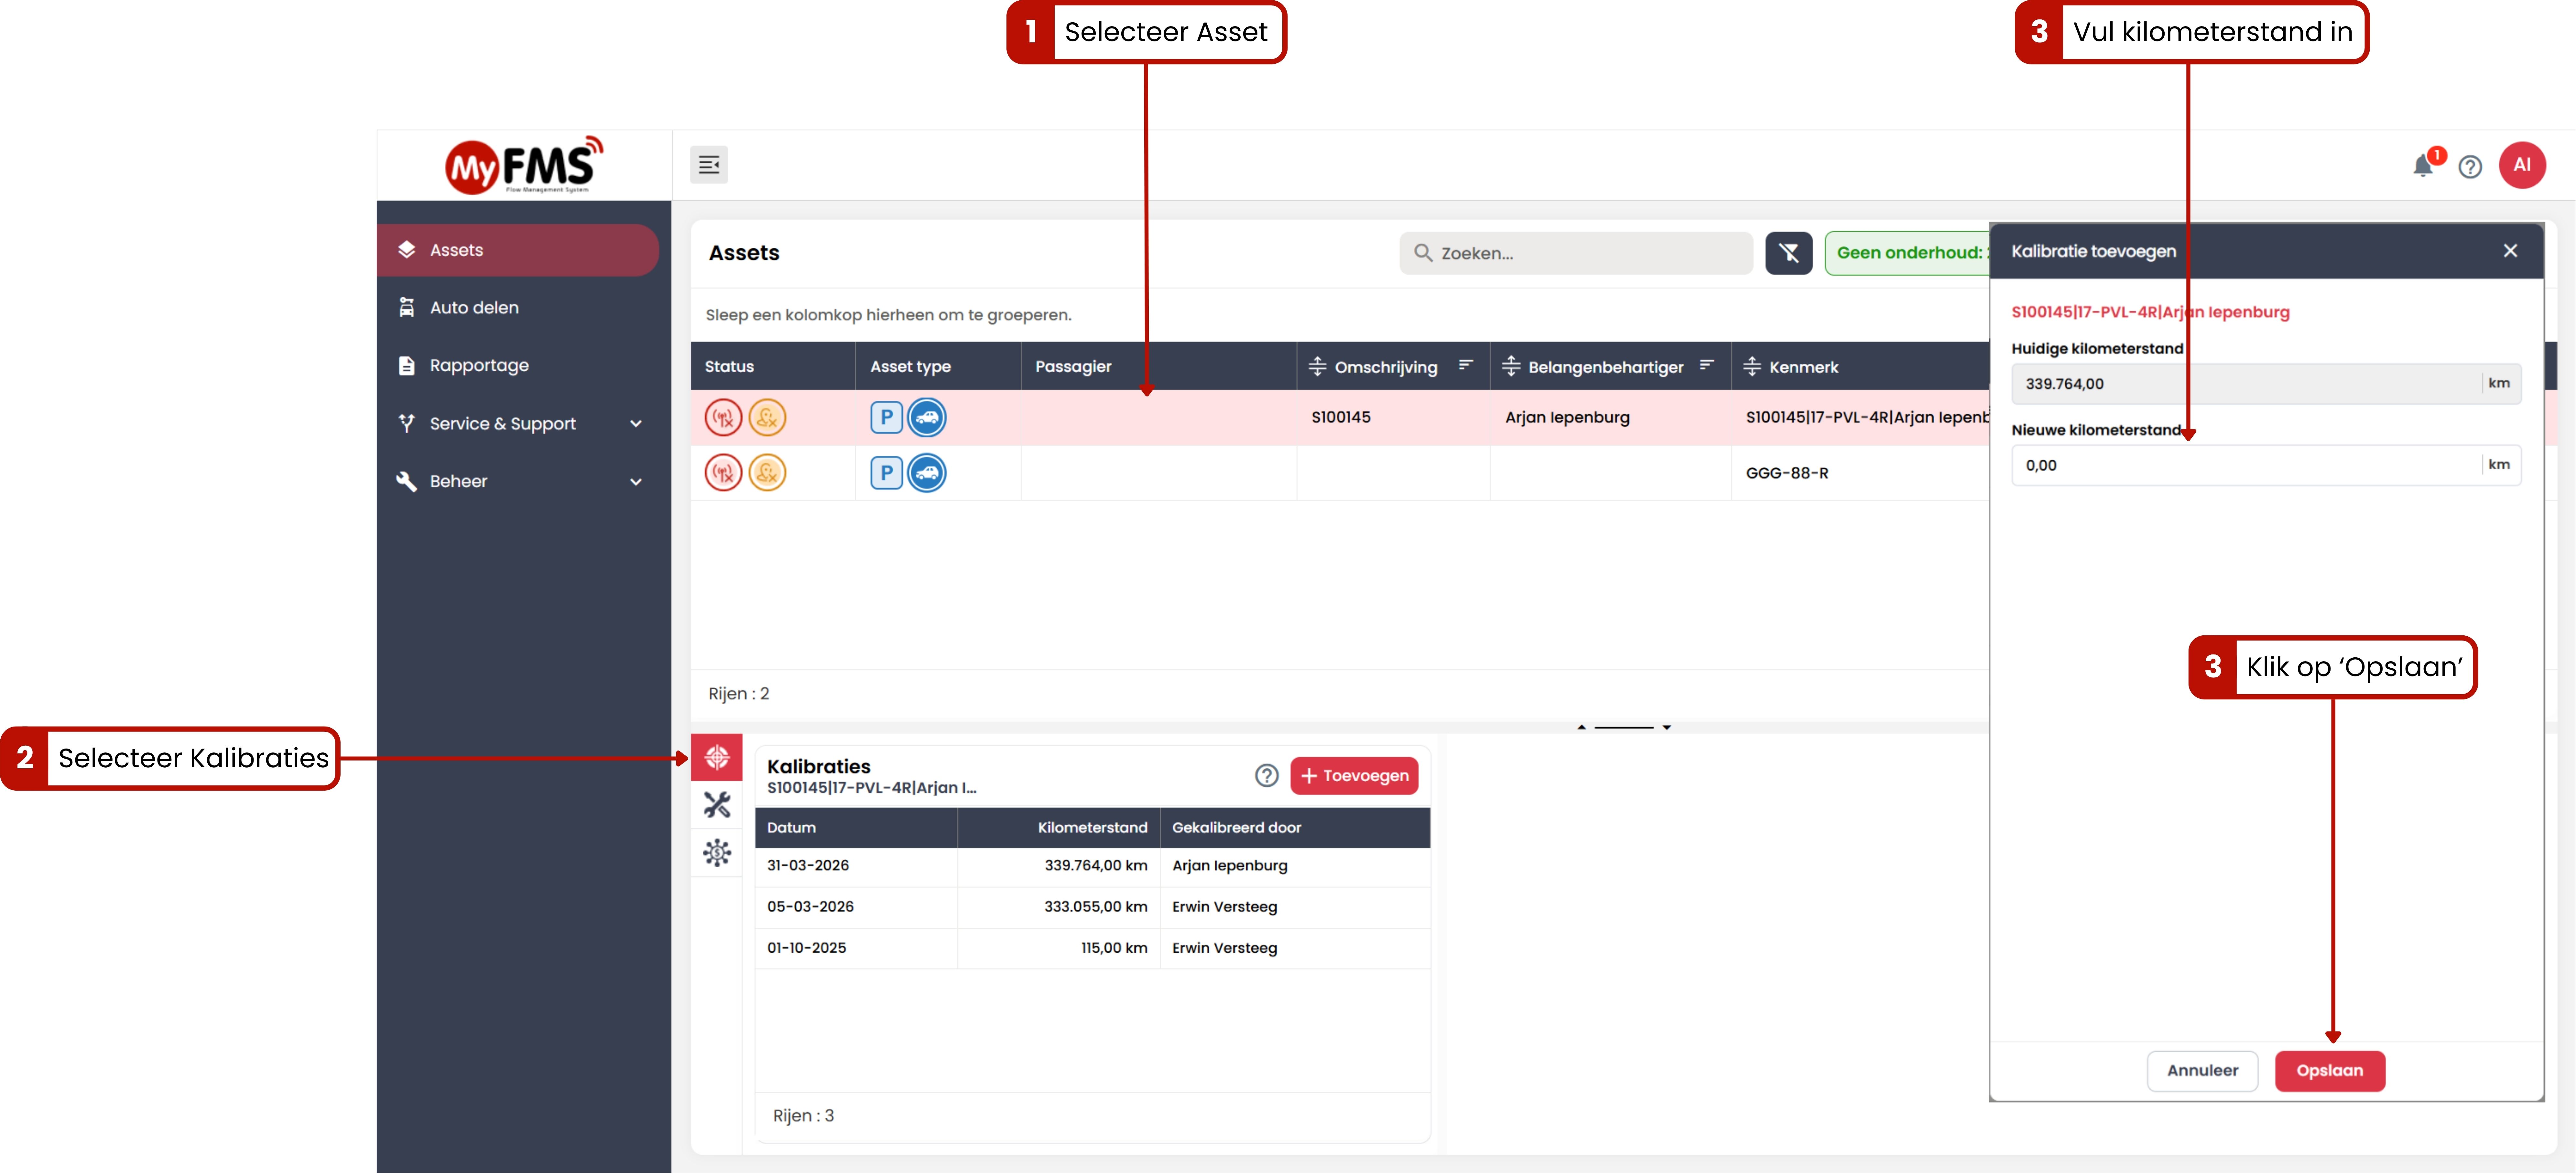
Task: Open the dollar gear costs tab
Action: (x=717, y=853)
